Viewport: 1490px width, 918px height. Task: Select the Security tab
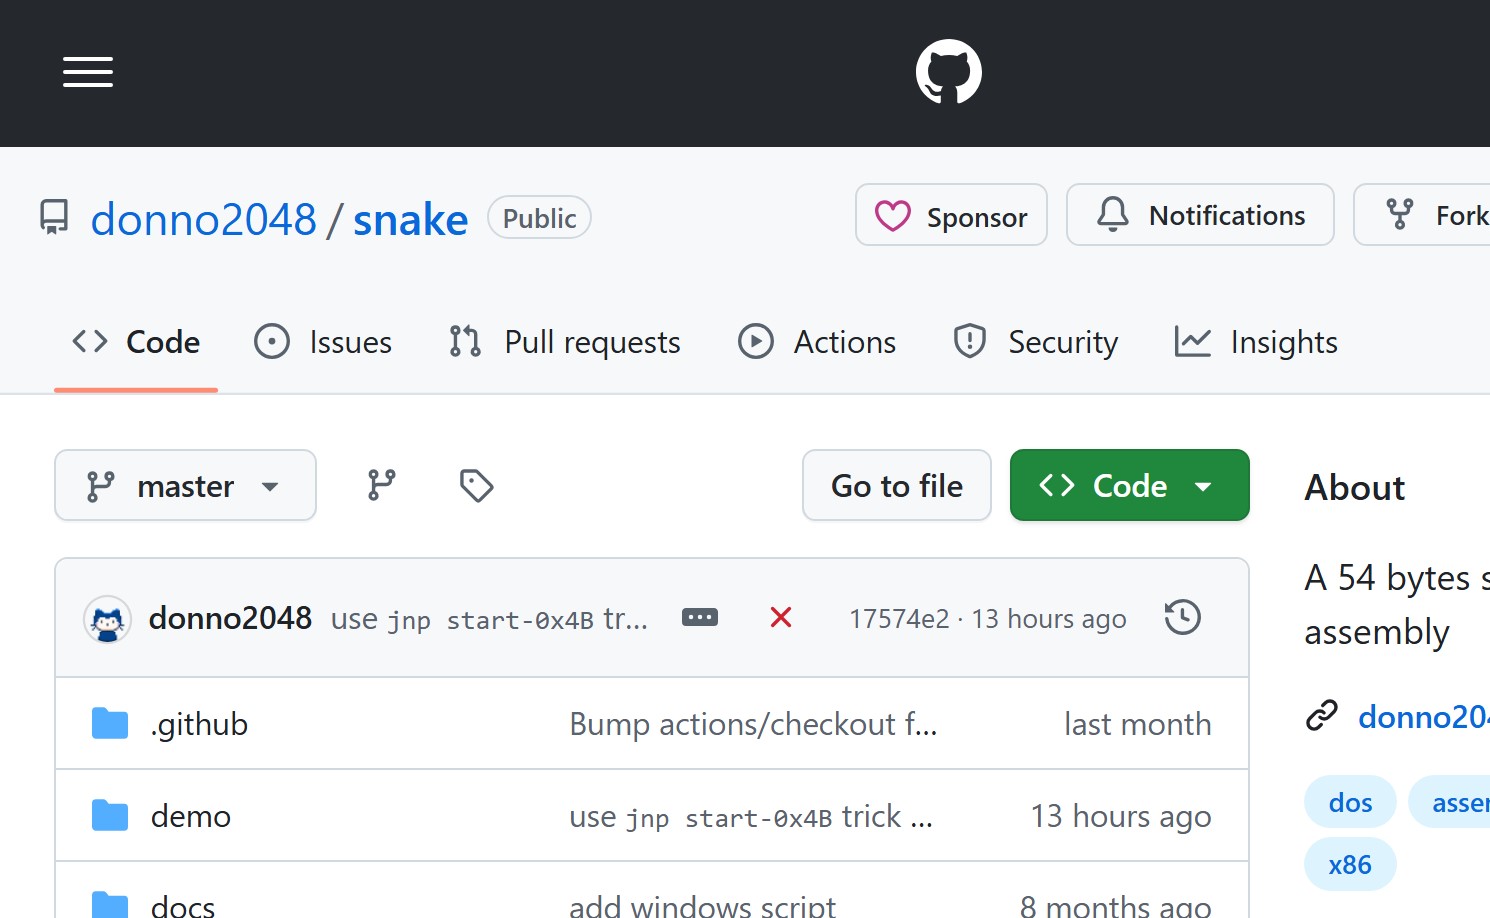click(1035, 342)
